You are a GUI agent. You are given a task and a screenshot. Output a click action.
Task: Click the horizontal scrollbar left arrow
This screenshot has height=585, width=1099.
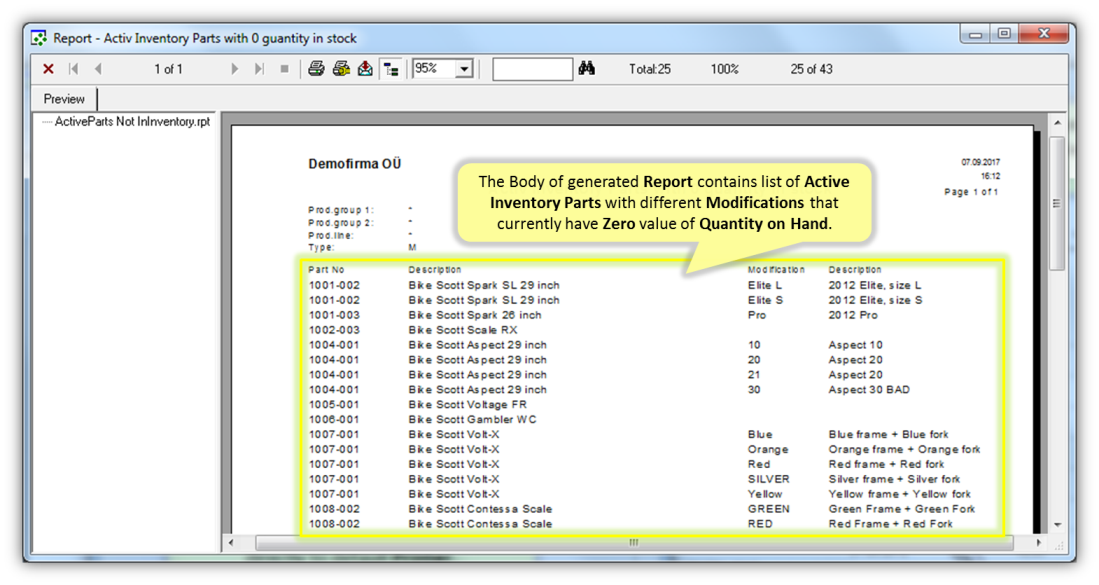point(231,542)
